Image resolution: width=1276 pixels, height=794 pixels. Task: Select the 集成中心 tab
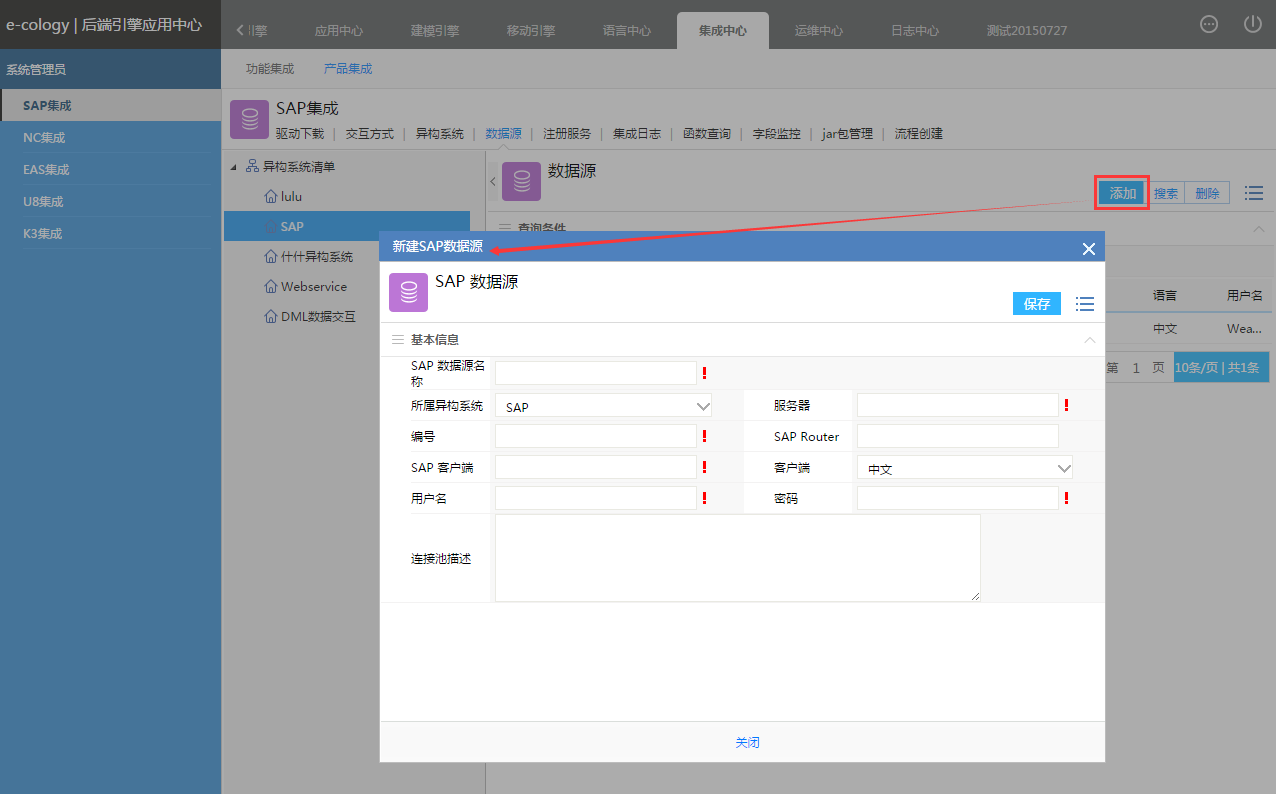723,31
